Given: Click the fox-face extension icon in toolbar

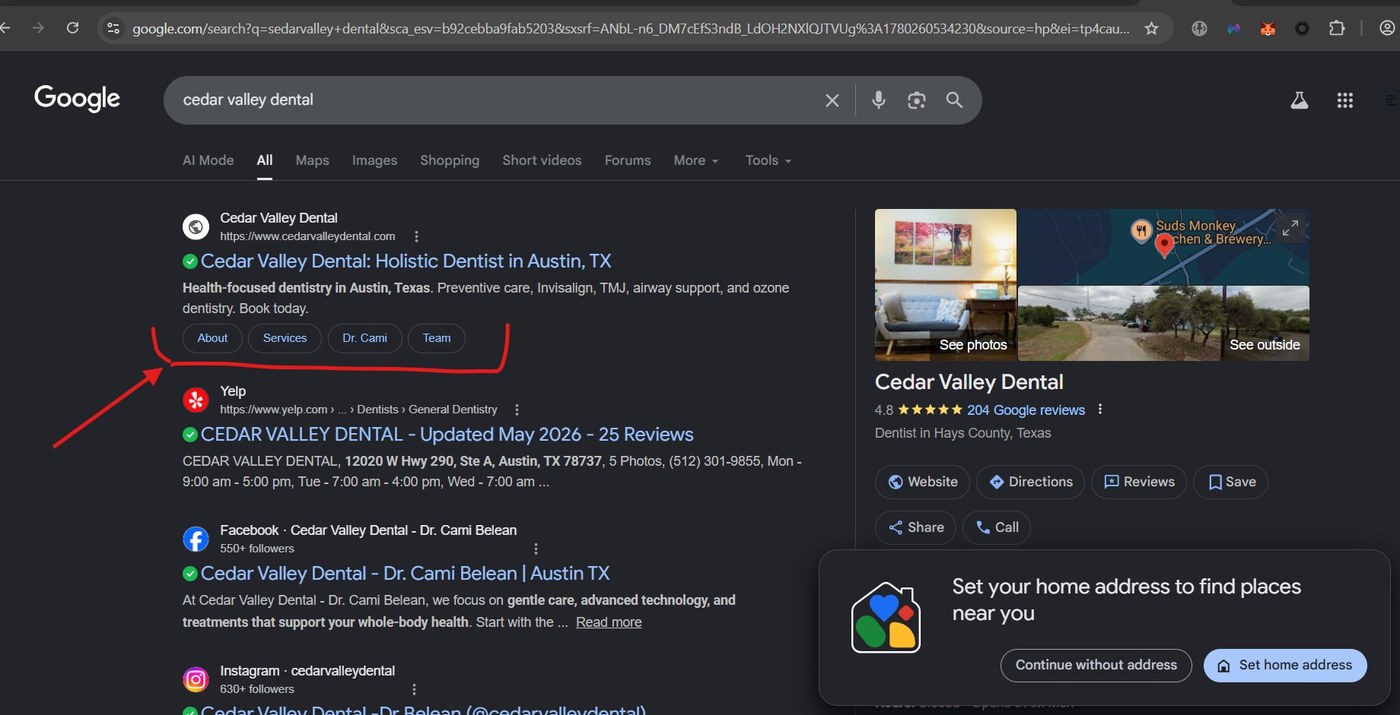Looking at the screenshot, I should [x=1268, y=29].
